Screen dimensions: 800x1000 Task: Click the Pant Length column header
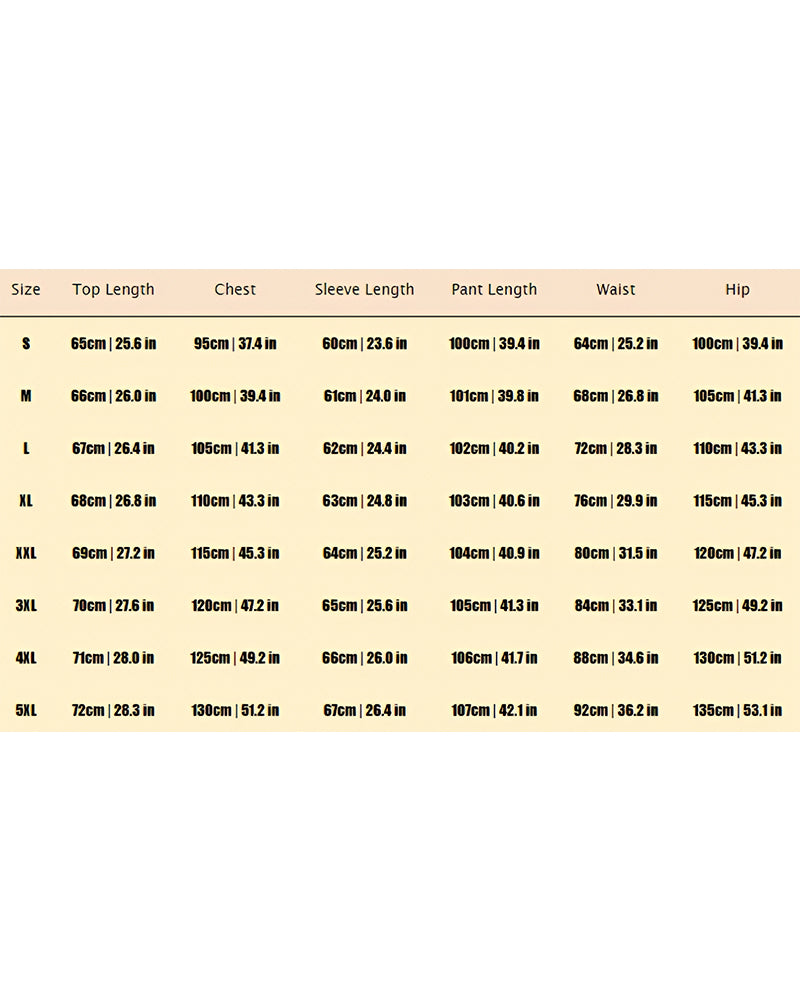point(494,290)
